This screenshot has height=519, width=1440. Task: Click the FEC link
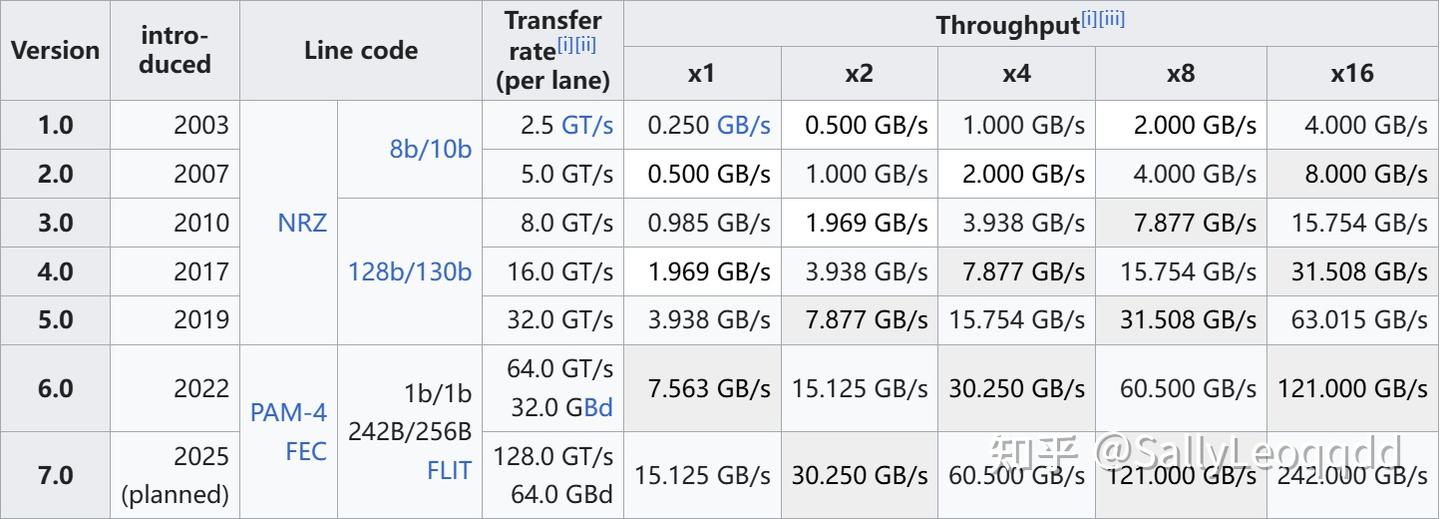coord(306,452)
